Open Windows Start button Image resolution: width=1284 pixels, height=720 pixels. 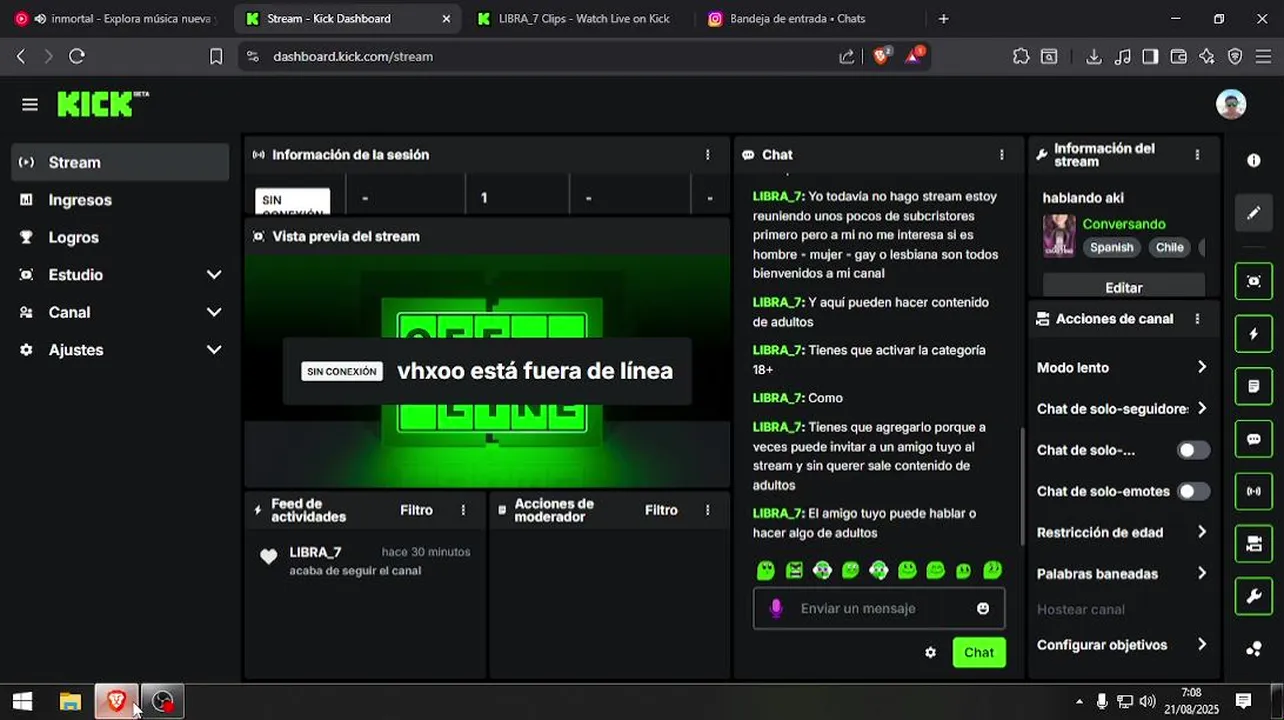click(22, 701)
